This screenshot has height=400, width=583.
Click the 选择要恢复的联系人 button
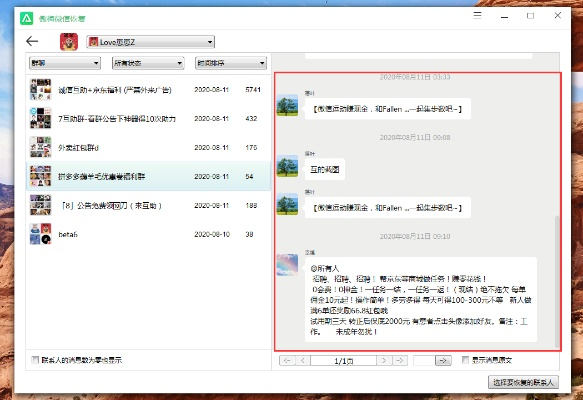(523, 382)
